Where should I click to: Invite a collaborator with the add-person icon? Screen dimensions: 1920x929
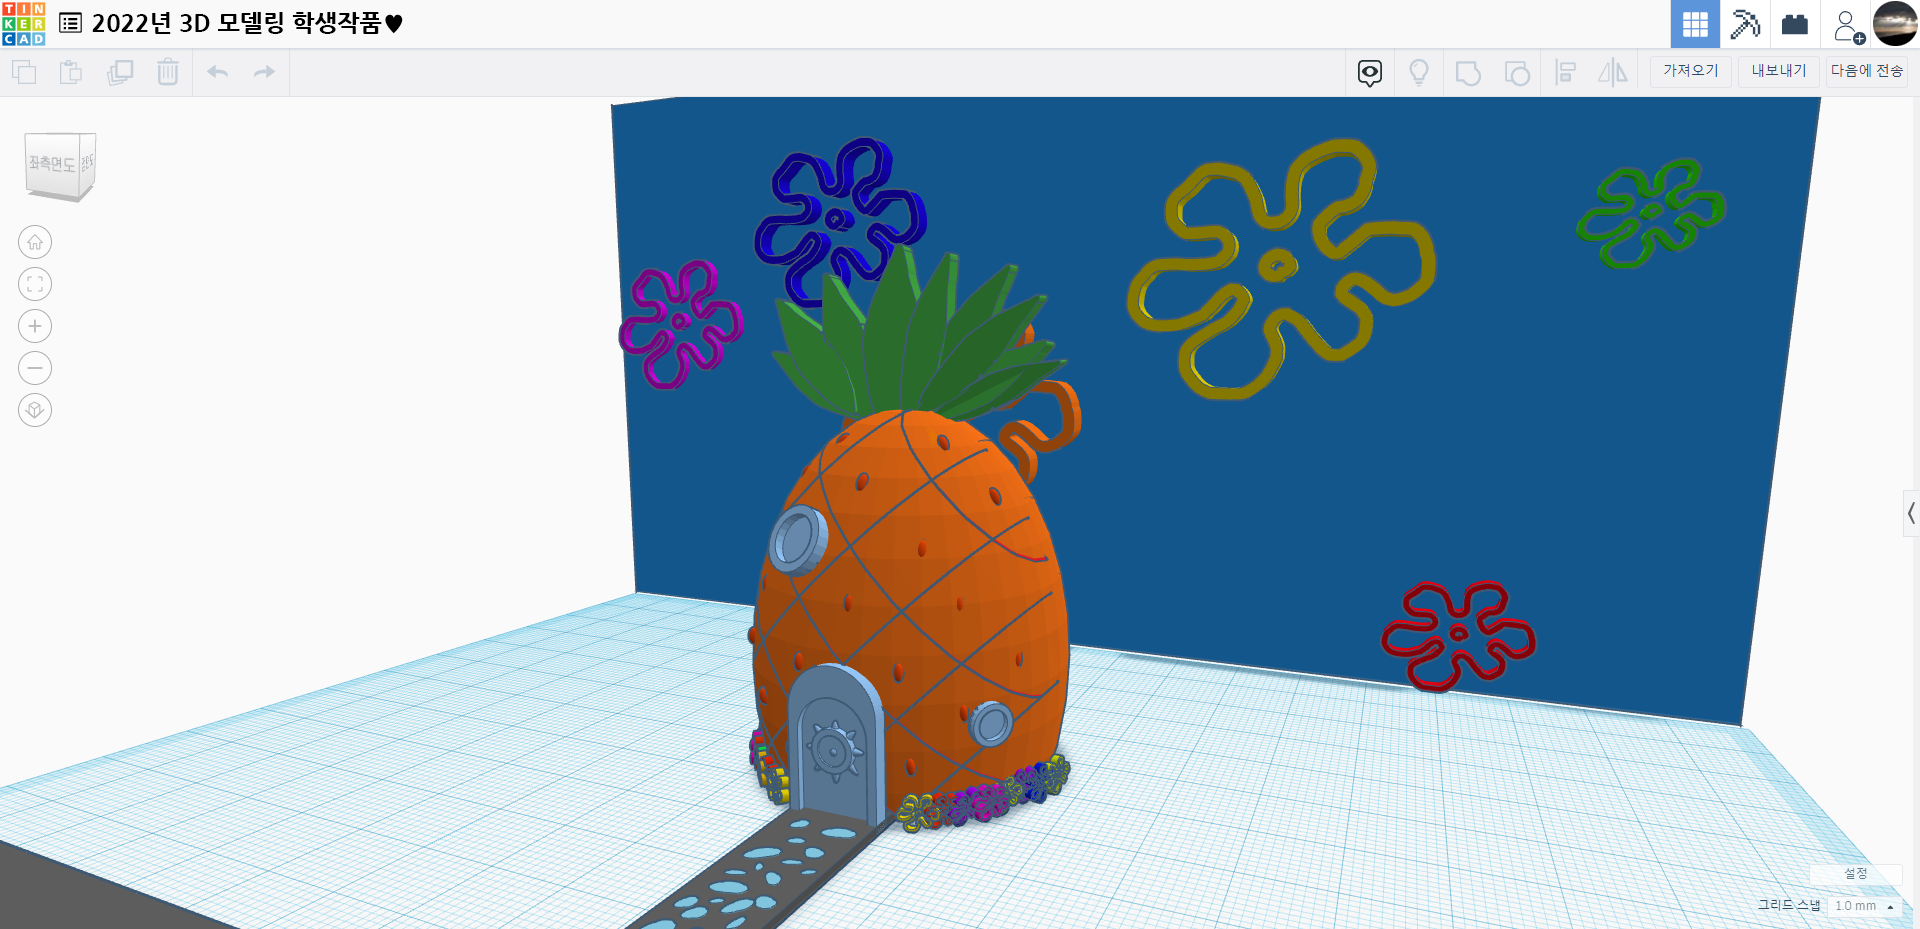click(1848, 26)
